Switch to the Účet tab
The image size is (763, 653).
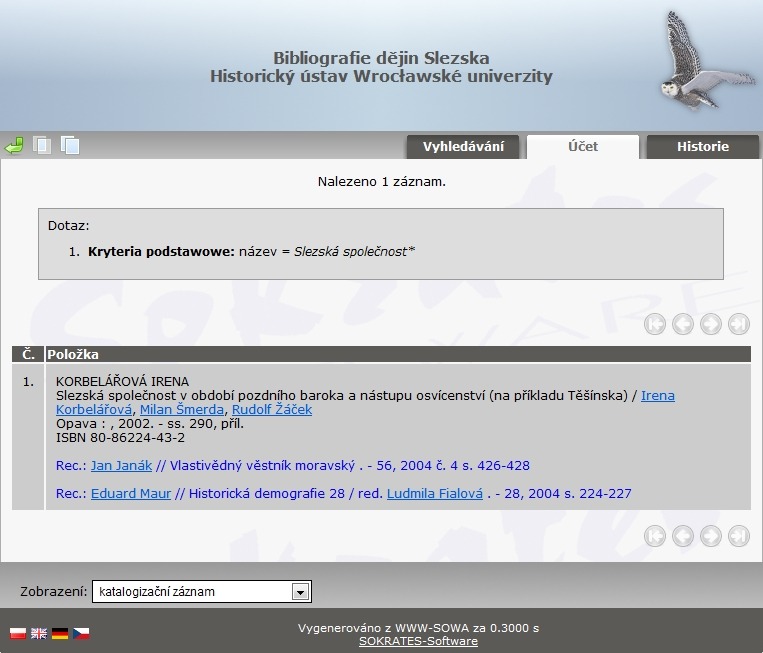click(582, 146)
